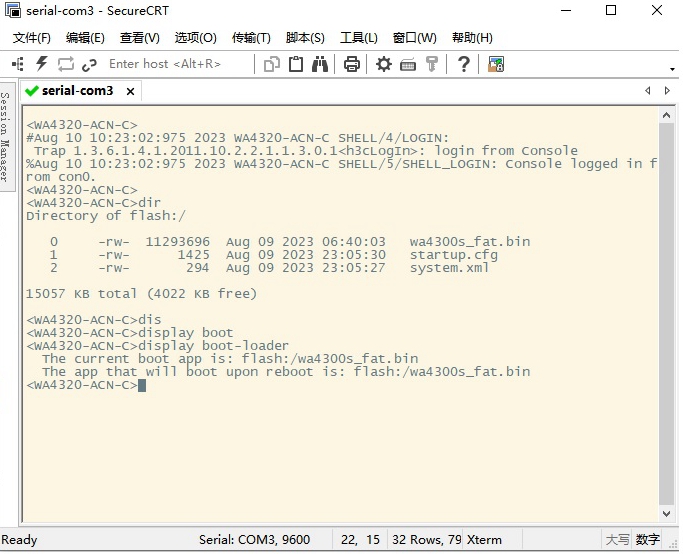683x554 pixels.
Task: Click the terminal scrollbar down arrow
Action: tap(666, 513)
